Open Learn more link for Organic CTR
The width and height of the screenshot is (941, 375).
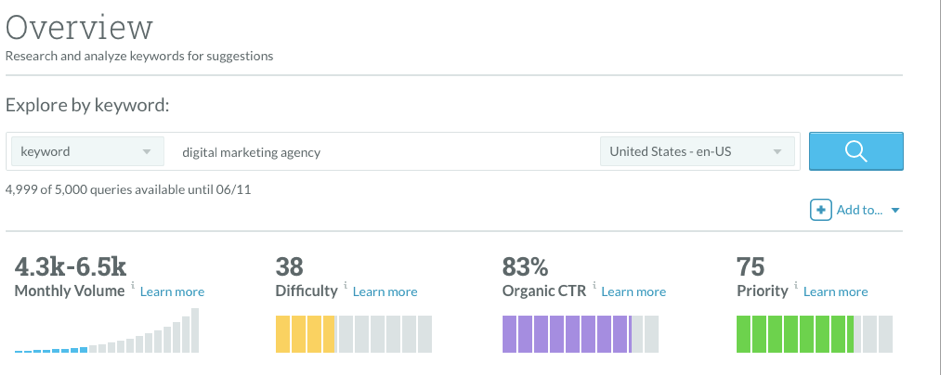(634, 292)
